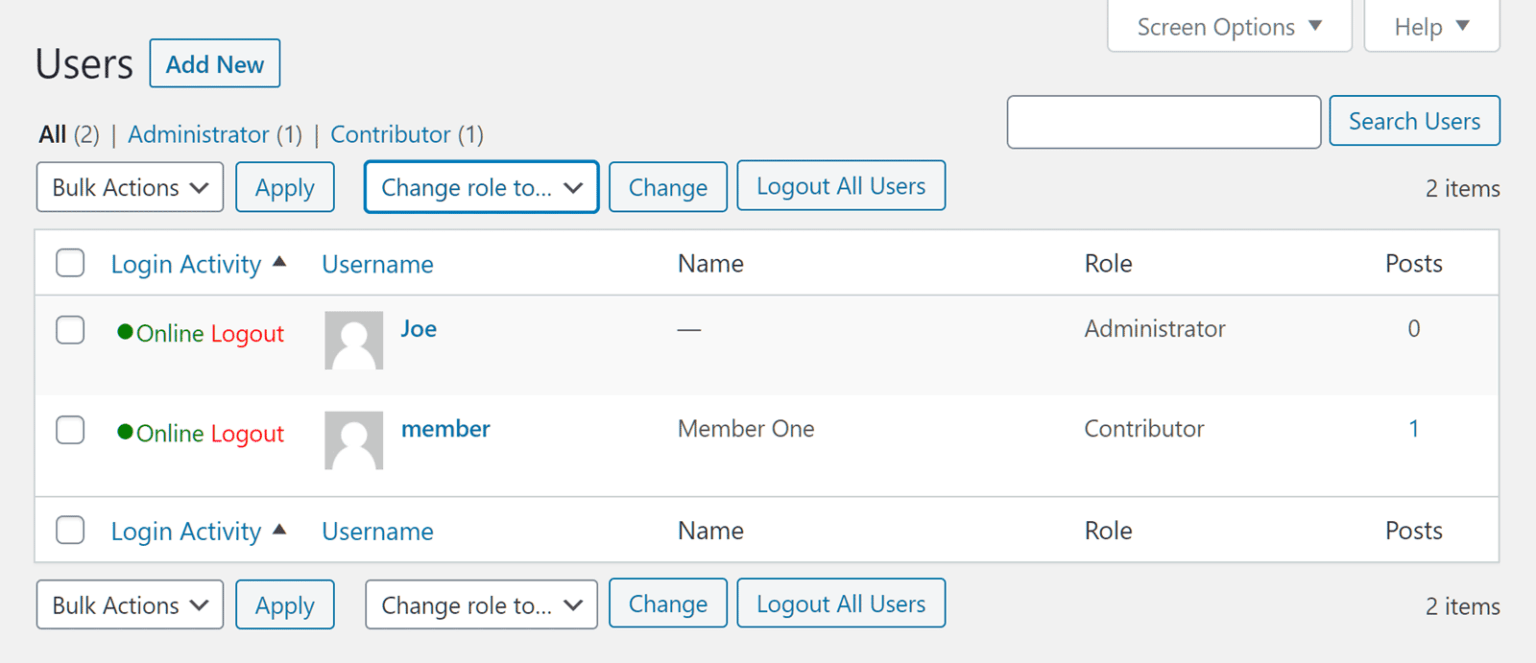The width and height of the screenshot is (1536, 663).
Task: Open member's posts count link
Action: point(1413,428)
